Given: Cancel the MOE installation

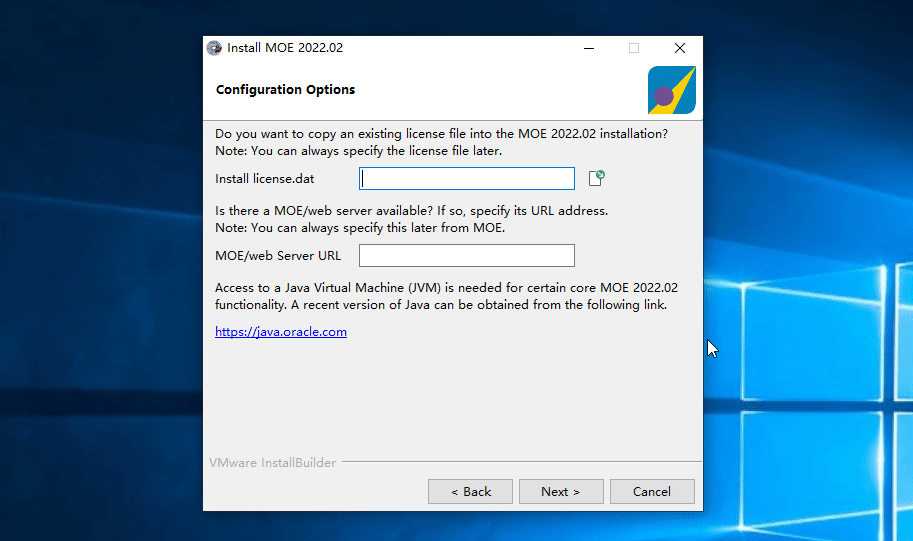Looking at the screenshot, I should click(652, 492).
